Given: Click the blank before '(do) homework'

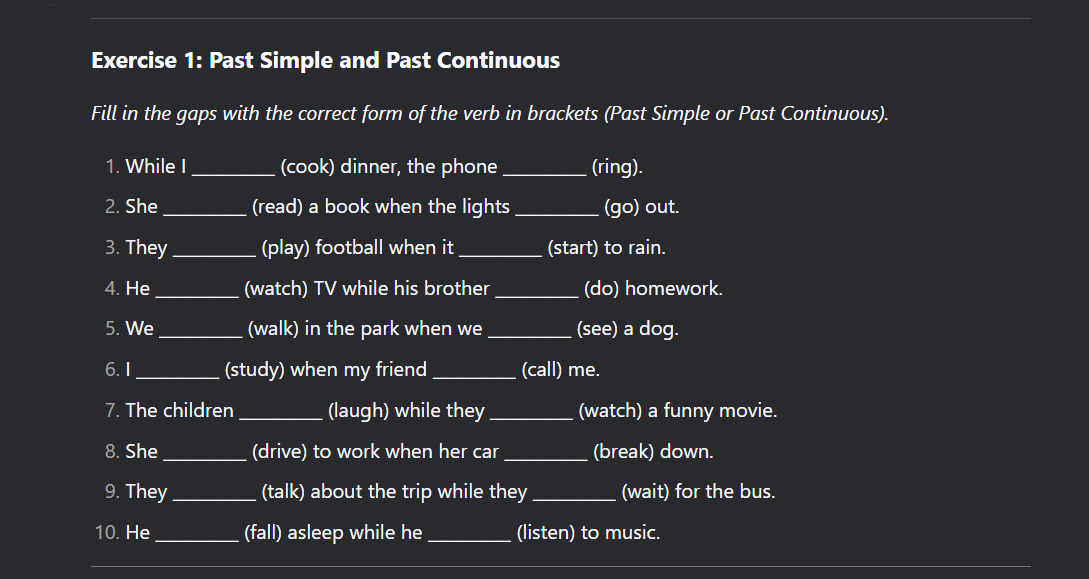Looking at the screenshot, I should tap(537, 290).
